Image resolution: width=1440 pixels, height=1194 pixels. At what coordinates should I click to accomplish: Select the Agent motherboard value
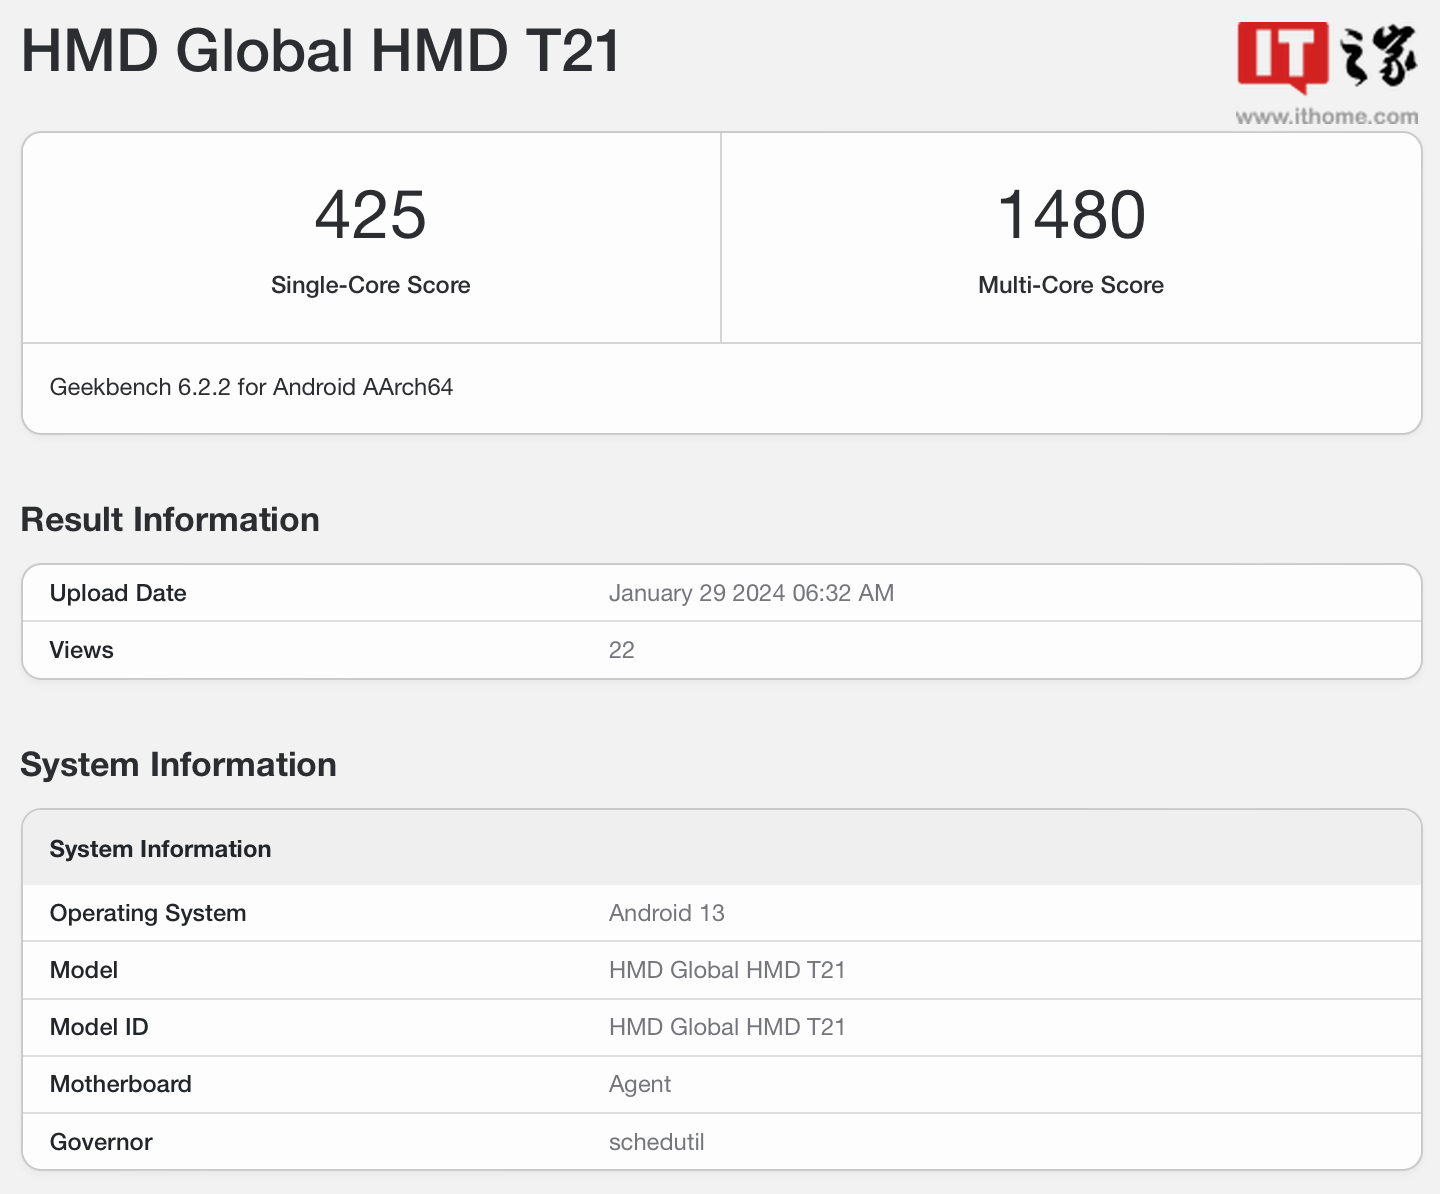640,1085
